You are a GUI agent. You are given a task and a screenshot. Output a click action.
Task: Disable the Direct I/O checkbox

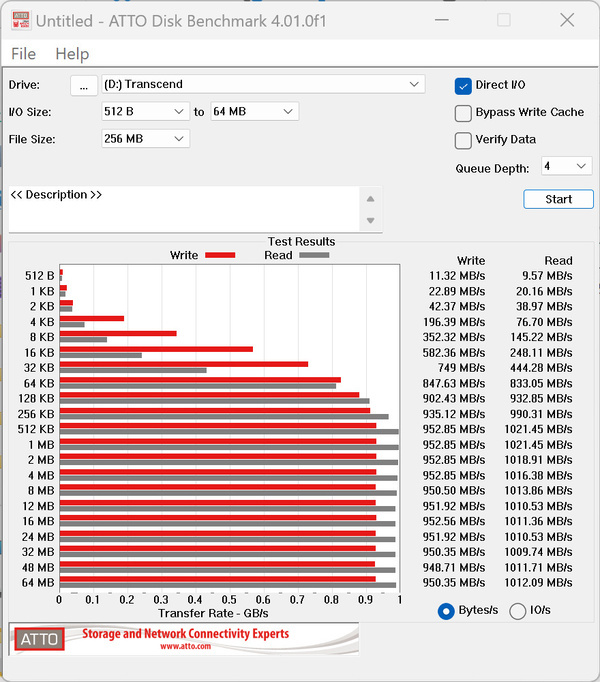[463, 86]
